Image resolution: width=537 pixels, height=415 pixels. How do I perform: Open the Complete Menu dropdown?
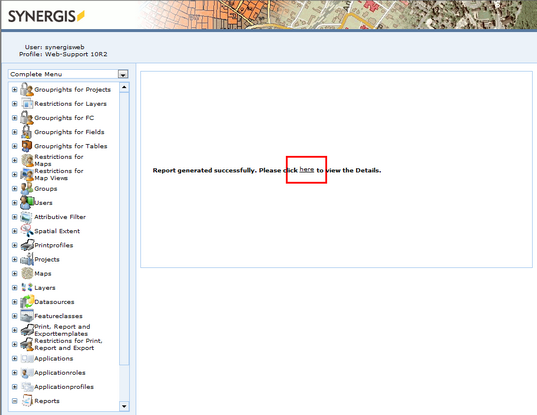coord(123,74)
